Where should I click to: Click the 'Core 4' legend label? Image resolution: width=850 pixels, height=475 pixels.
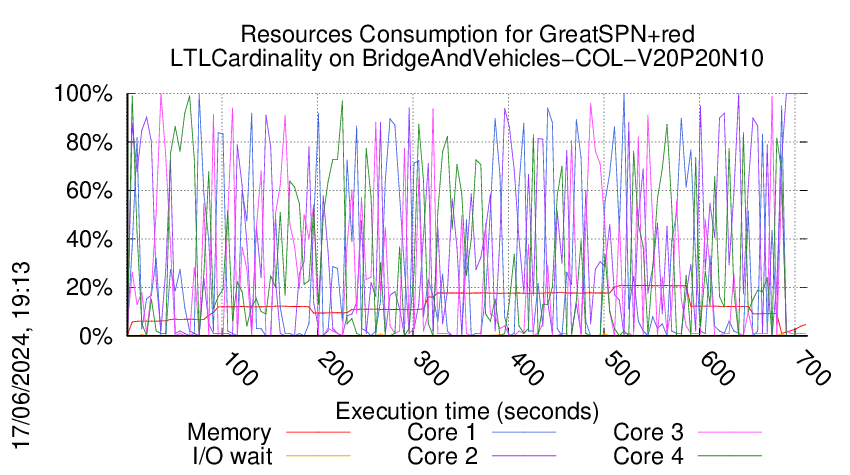(x=648, y=456)
